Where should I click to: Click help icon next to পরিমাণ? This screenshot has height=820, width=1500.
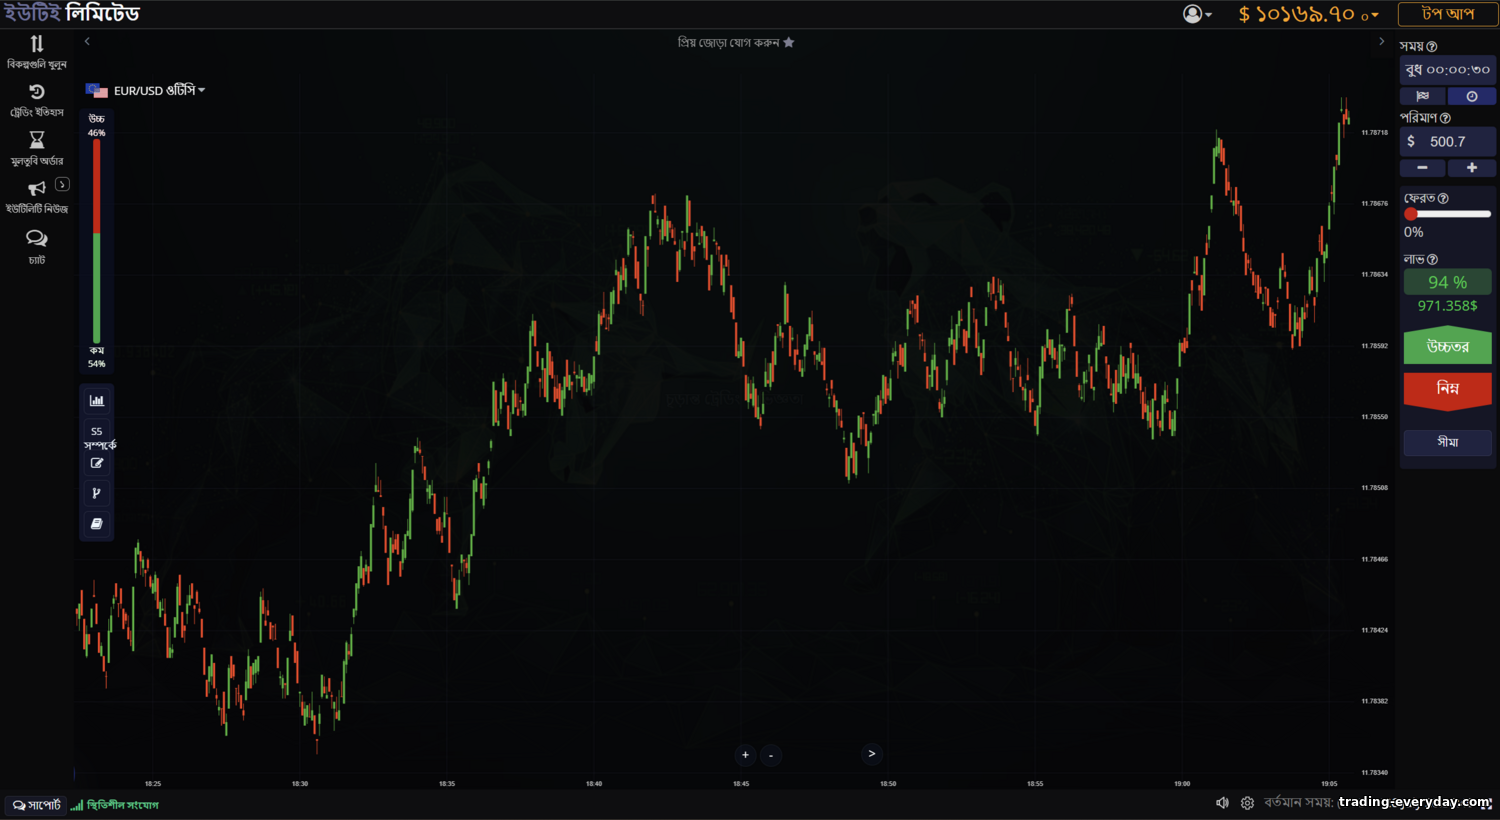click(x=1445, y=118)
